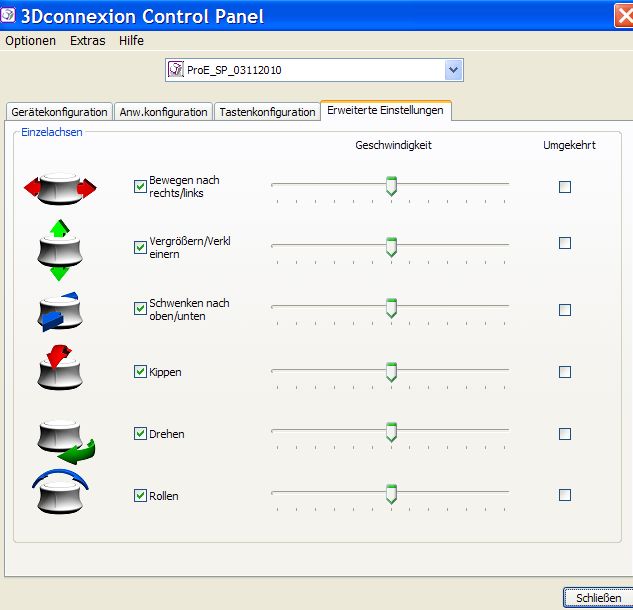Enable Umgekehrt for Drehen
The image size is (633, 610).
[x=565, y=434]
